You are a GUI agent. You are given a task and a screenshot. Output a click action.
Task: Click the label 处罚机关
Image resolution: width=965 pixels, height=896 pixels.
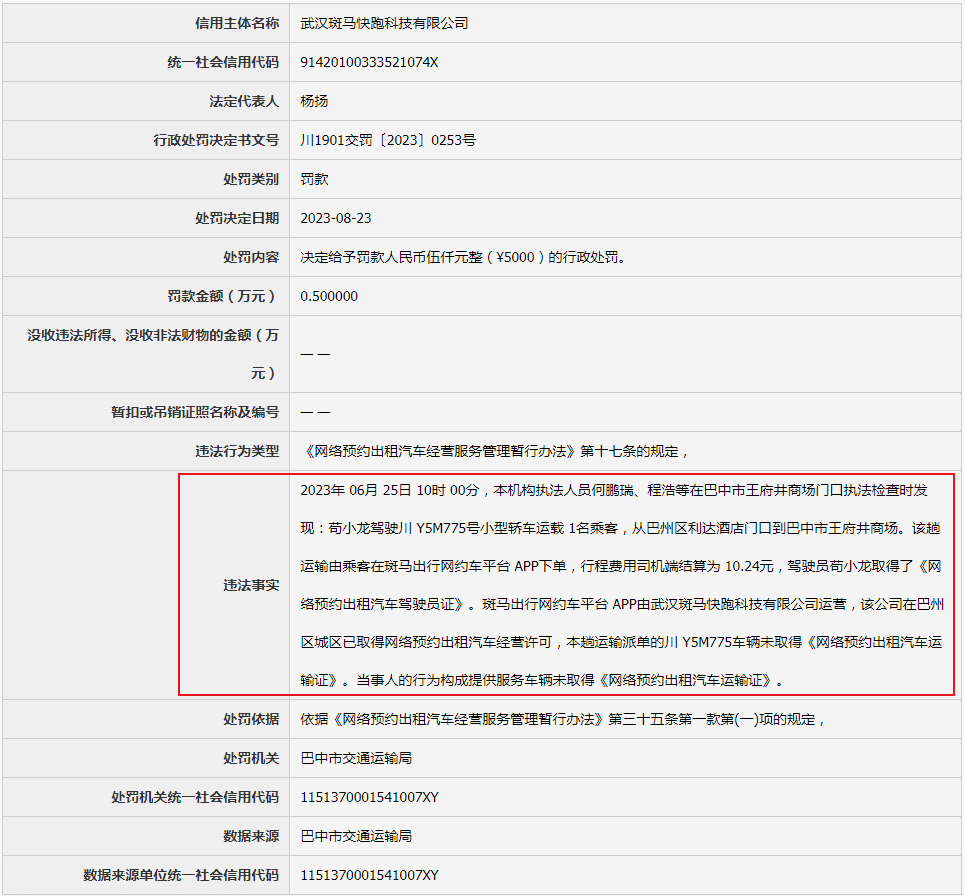pos(251,758)
